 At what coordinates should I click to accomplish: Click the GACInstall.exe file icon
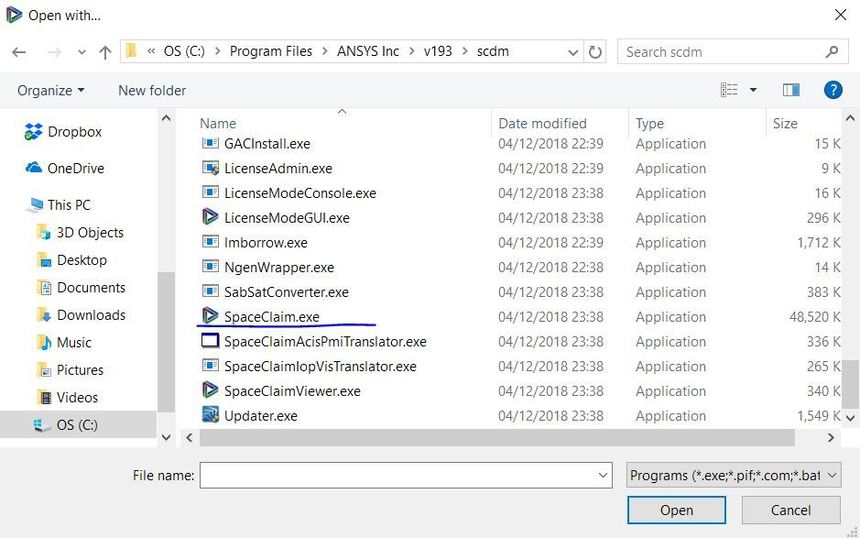[210, 143]
